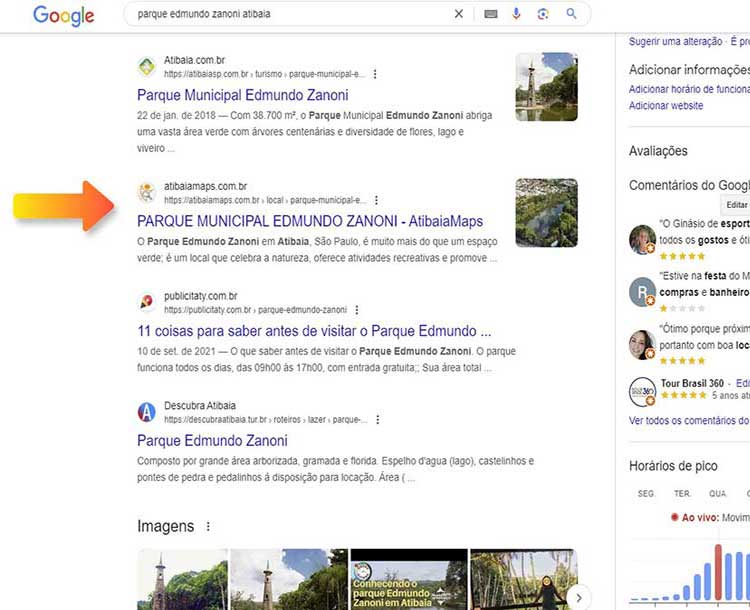Open Google Lens image search icon

[x=543, y=14]
